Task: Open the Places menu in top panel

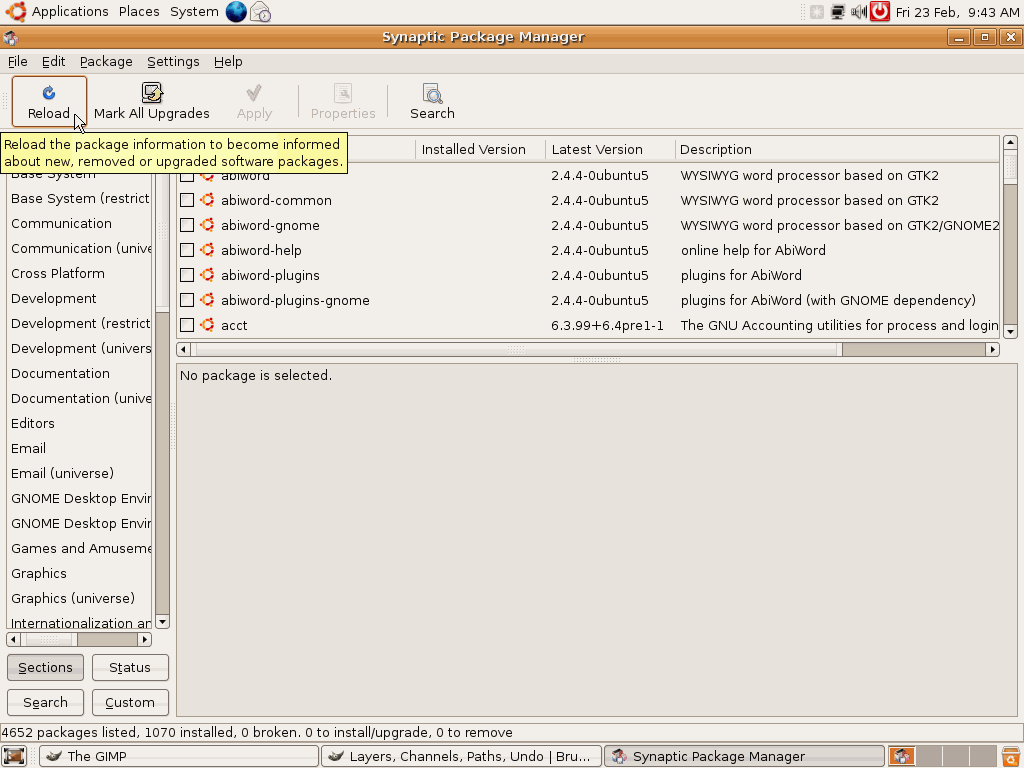Action: (139, 12)
